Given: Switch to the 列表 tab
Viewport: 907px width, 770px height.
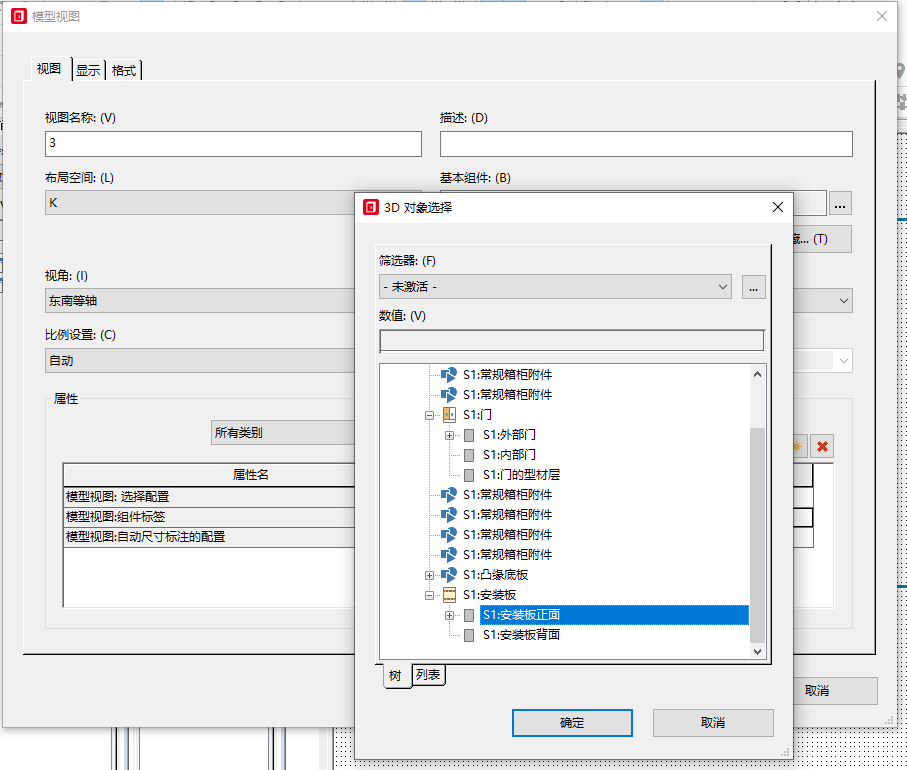Looking at the screenshot, I should click(429, 675).
